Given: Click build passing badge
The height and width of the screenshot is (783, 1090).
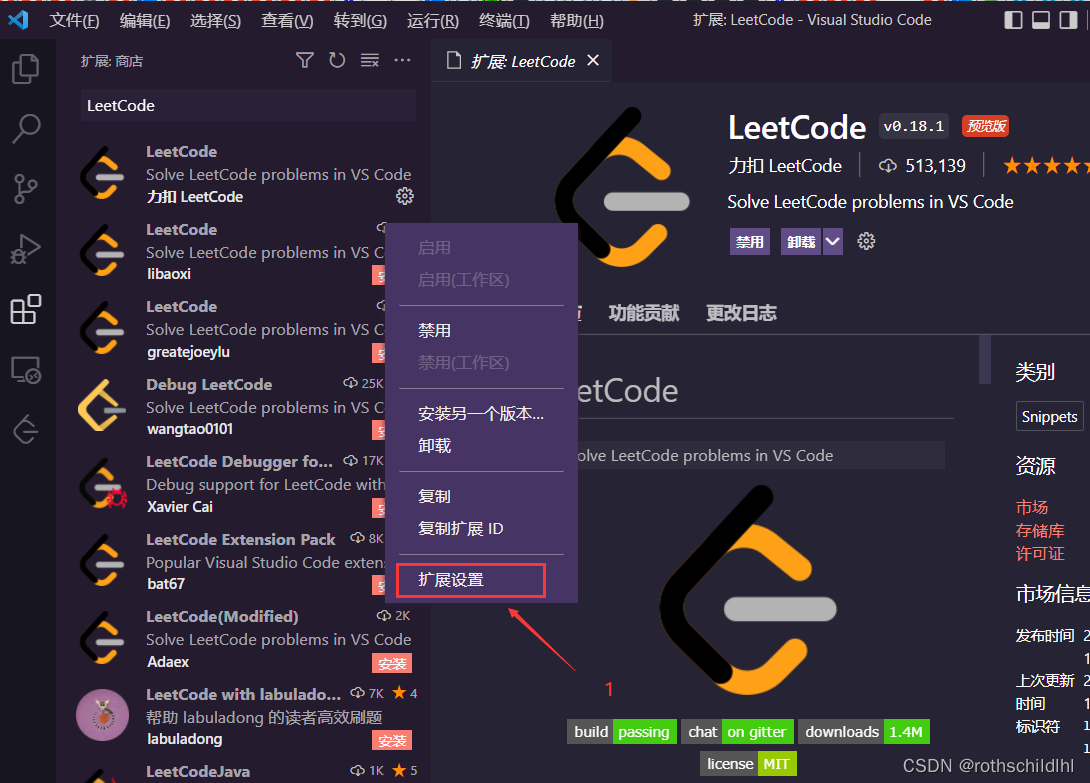Looking at the screenshot, I should pos(621,732).
